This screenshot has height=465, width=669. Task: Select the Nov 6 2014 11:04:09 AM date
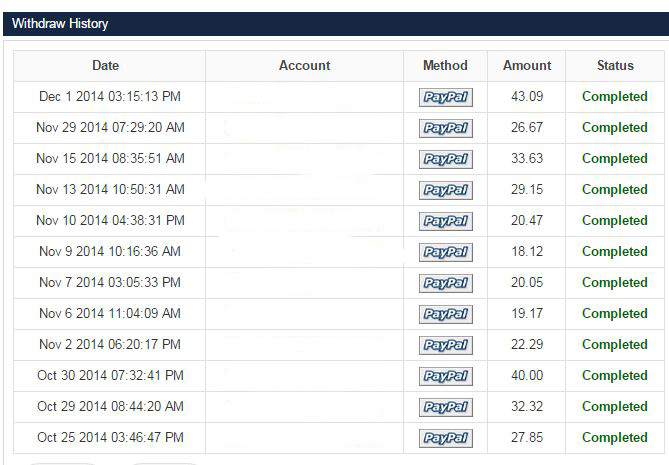(110, 314)
